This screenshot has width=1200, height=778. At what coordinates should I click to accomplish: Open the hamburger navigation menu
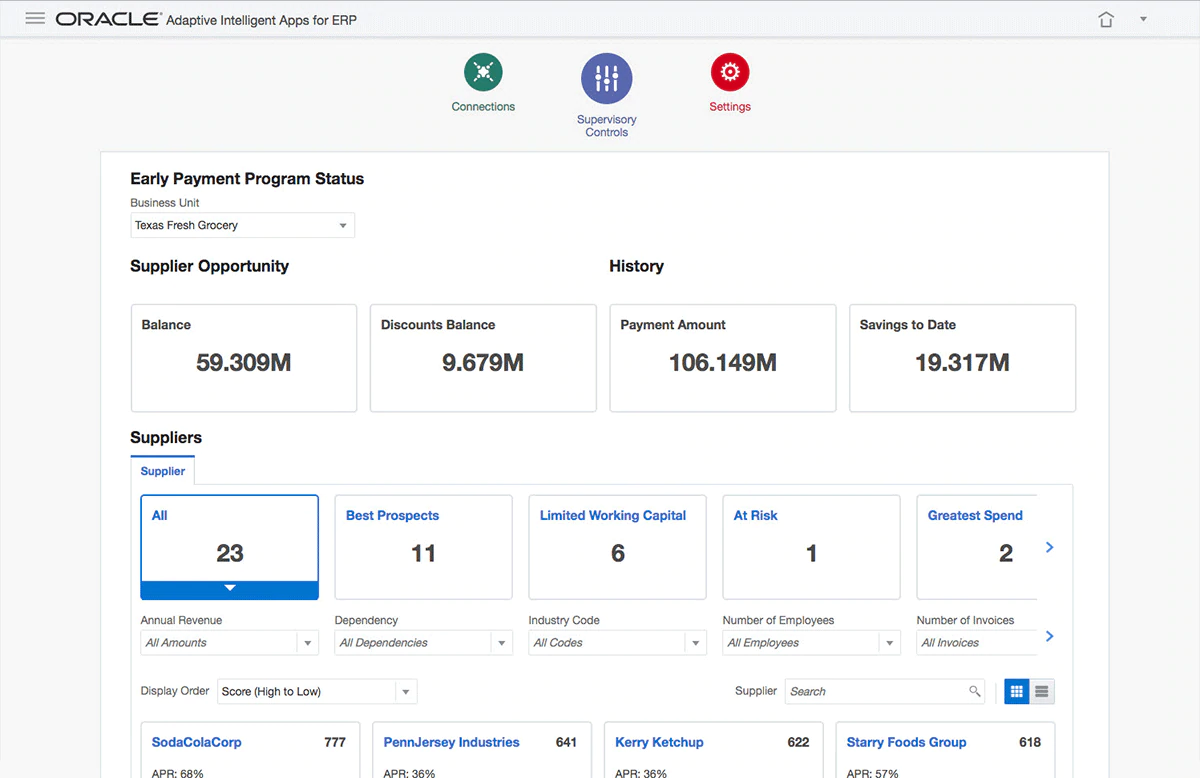(x=35, y=19)
